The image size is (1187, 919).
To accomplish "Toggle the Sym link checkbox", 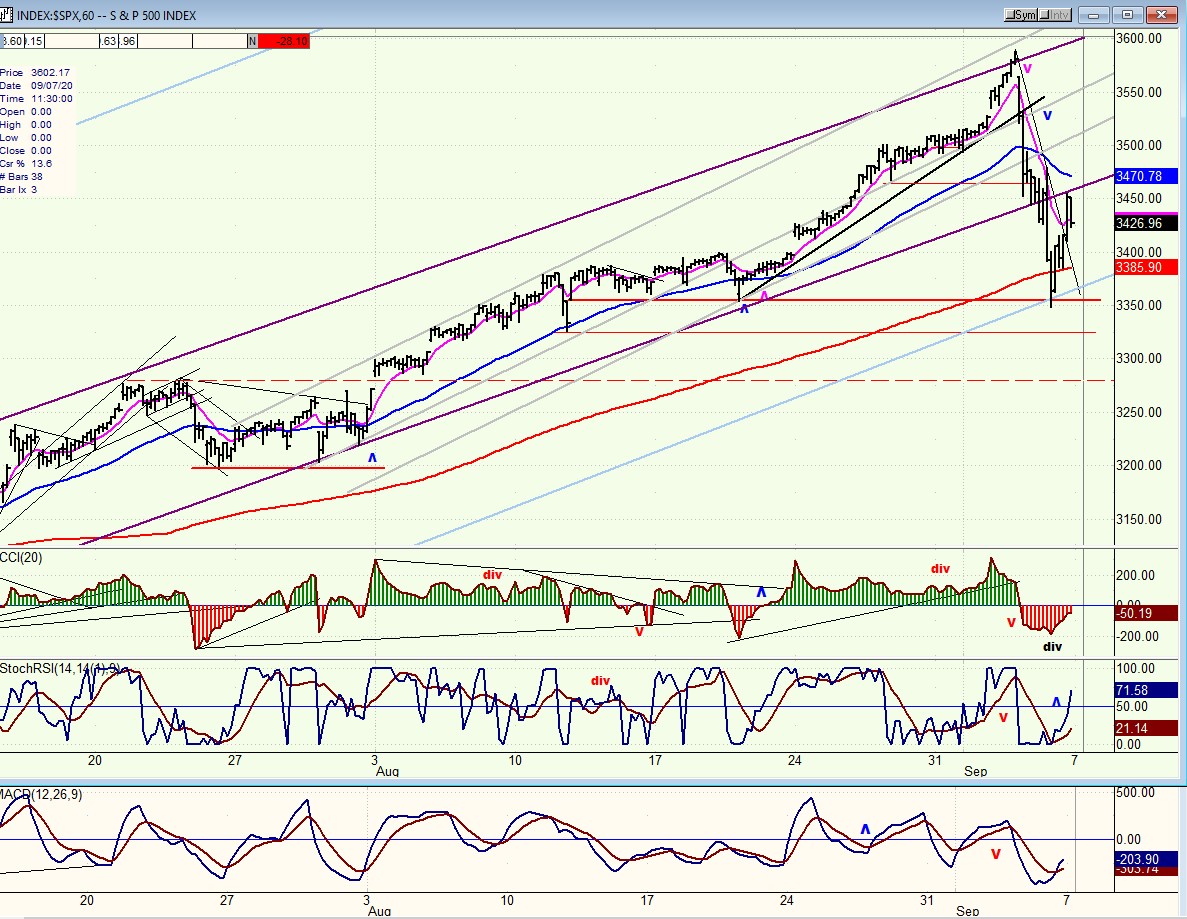I will 1021,15.
